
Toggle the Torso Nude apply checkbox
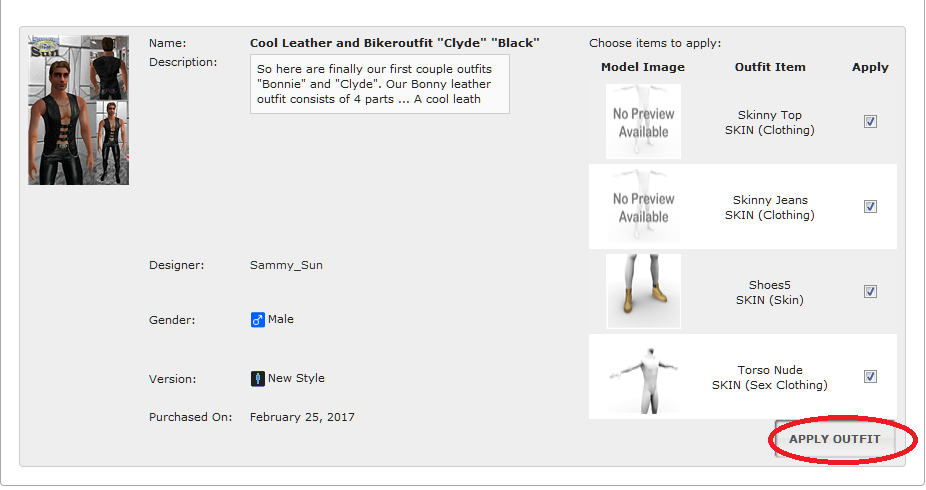[x=870, y=377]
